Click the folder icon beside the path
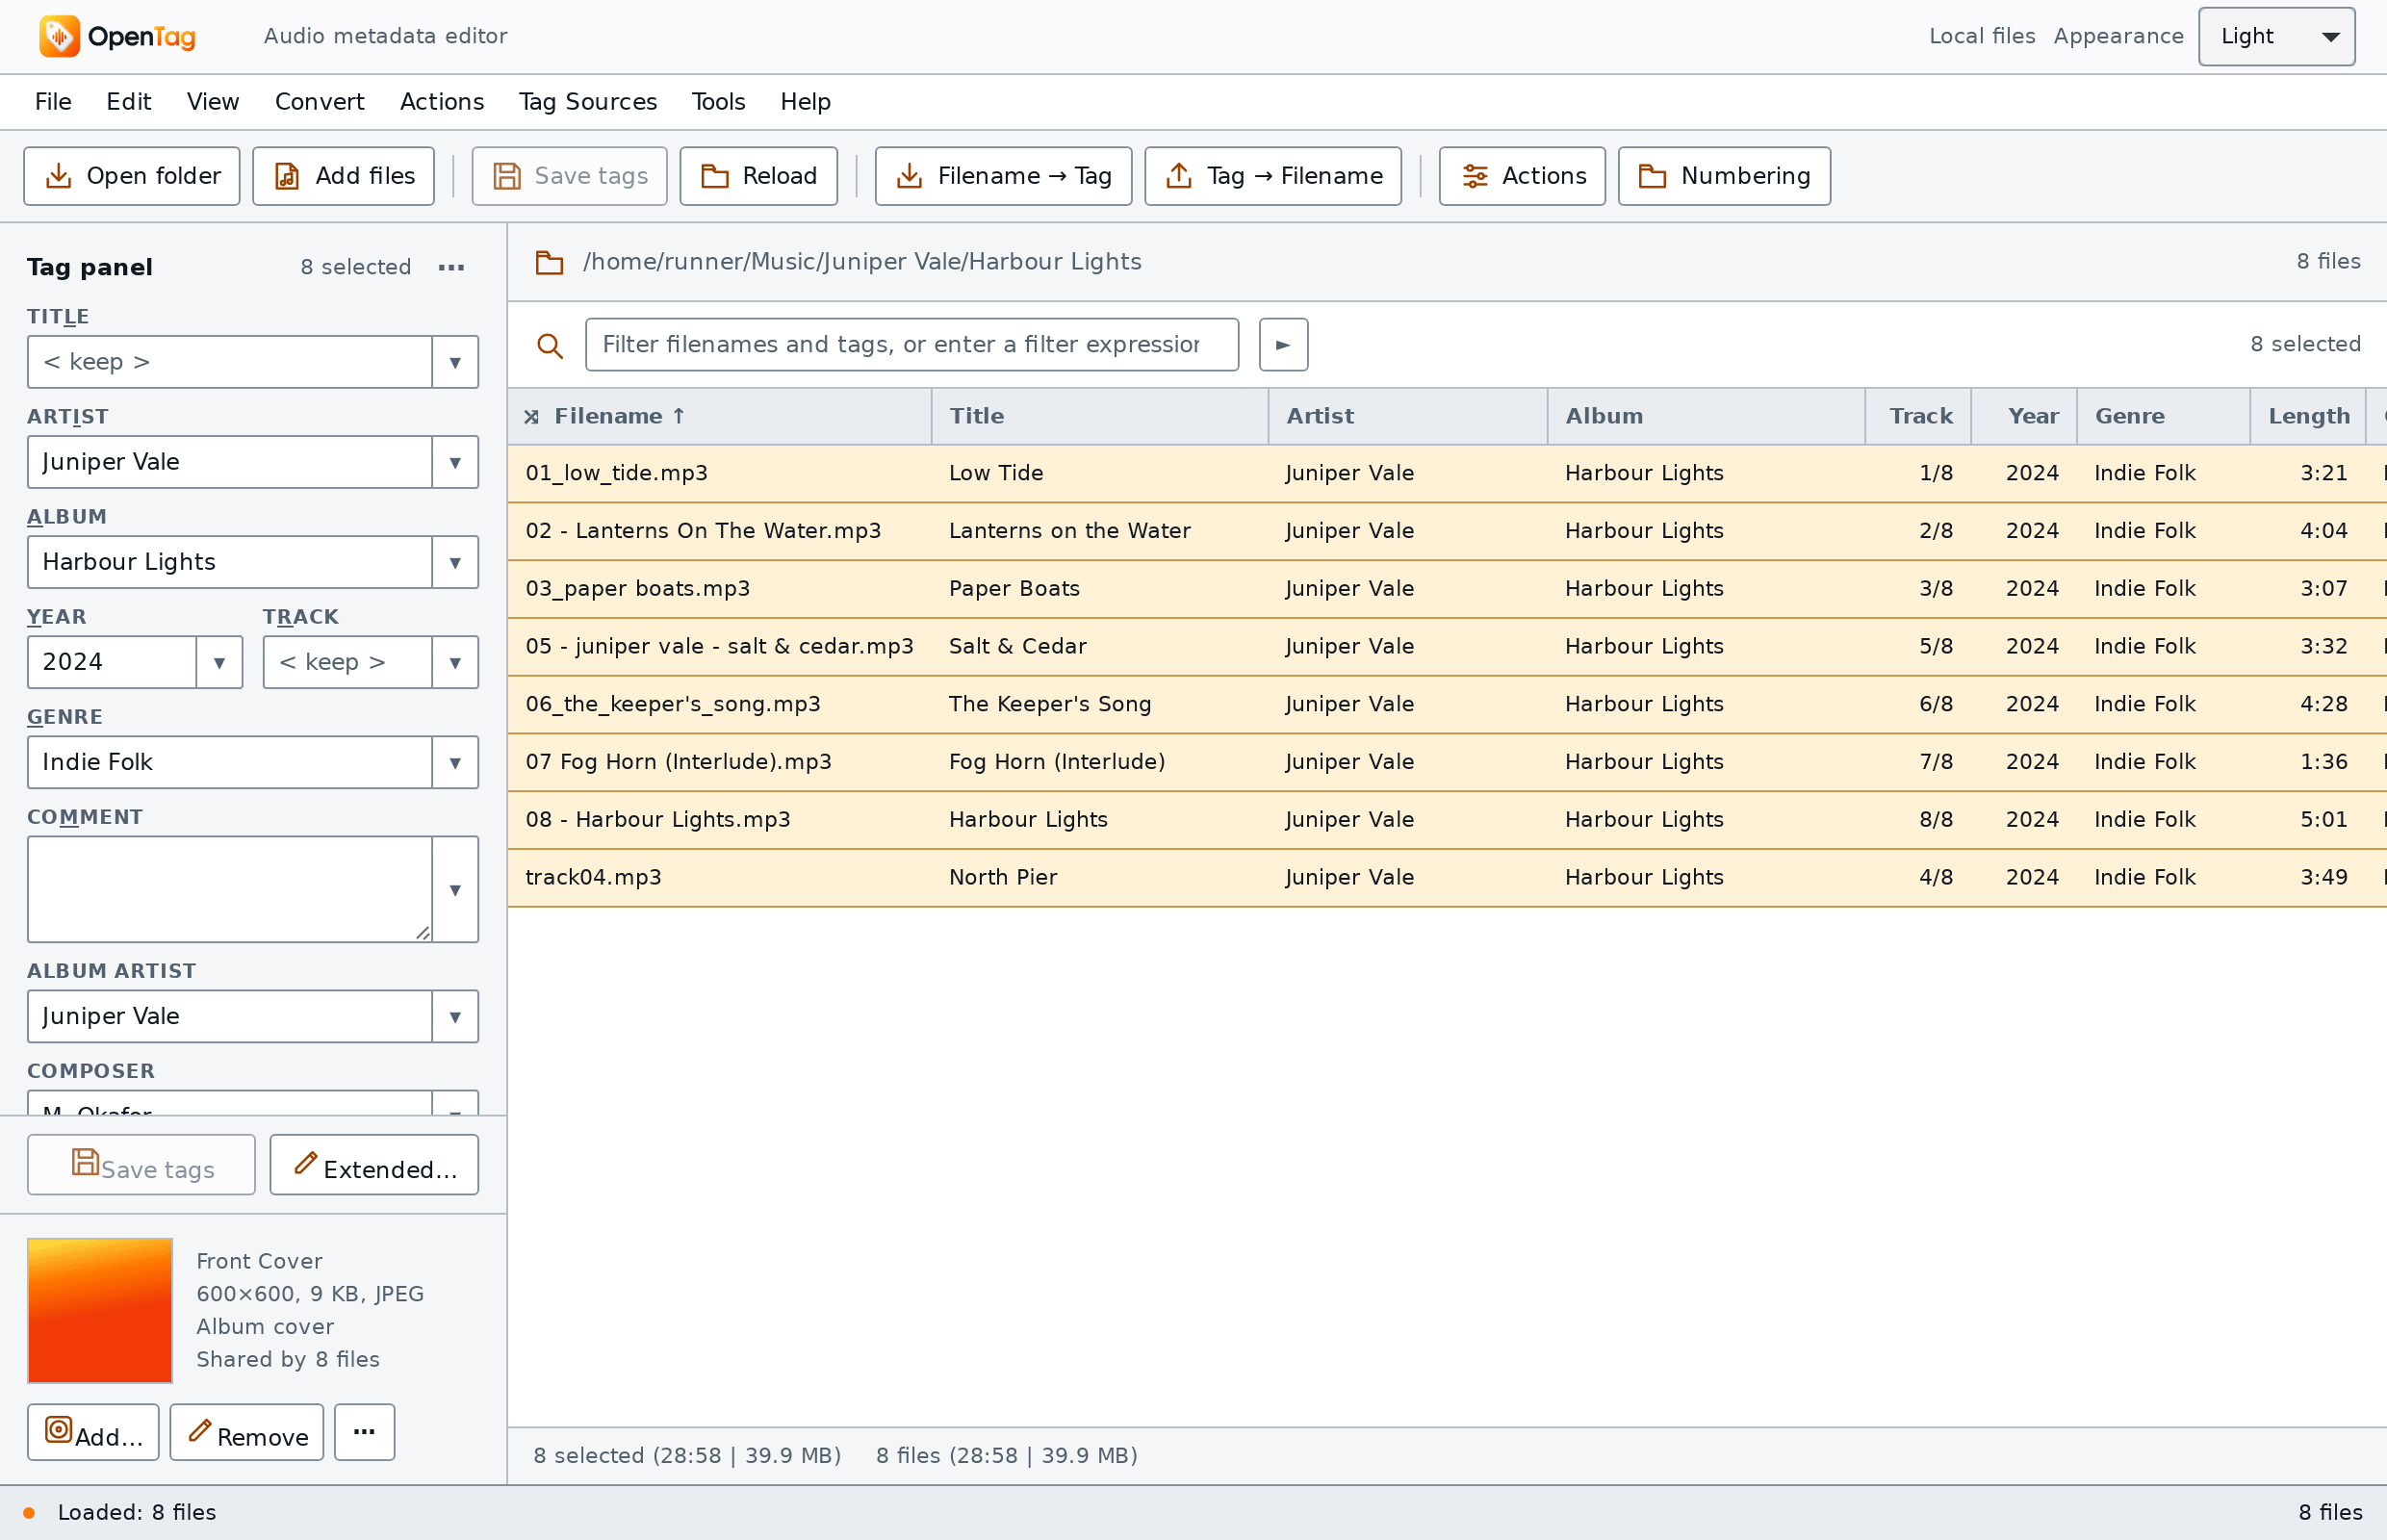 [x=549, y=262]
